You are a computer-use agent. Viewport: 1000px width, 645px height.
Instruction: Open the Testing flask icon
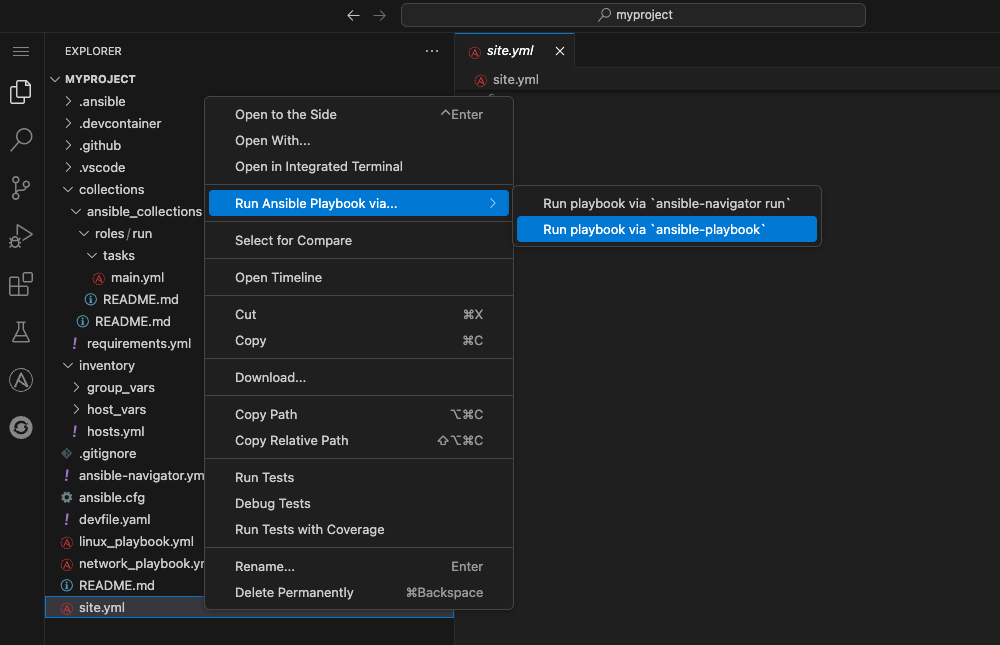[x=21, y=332]
